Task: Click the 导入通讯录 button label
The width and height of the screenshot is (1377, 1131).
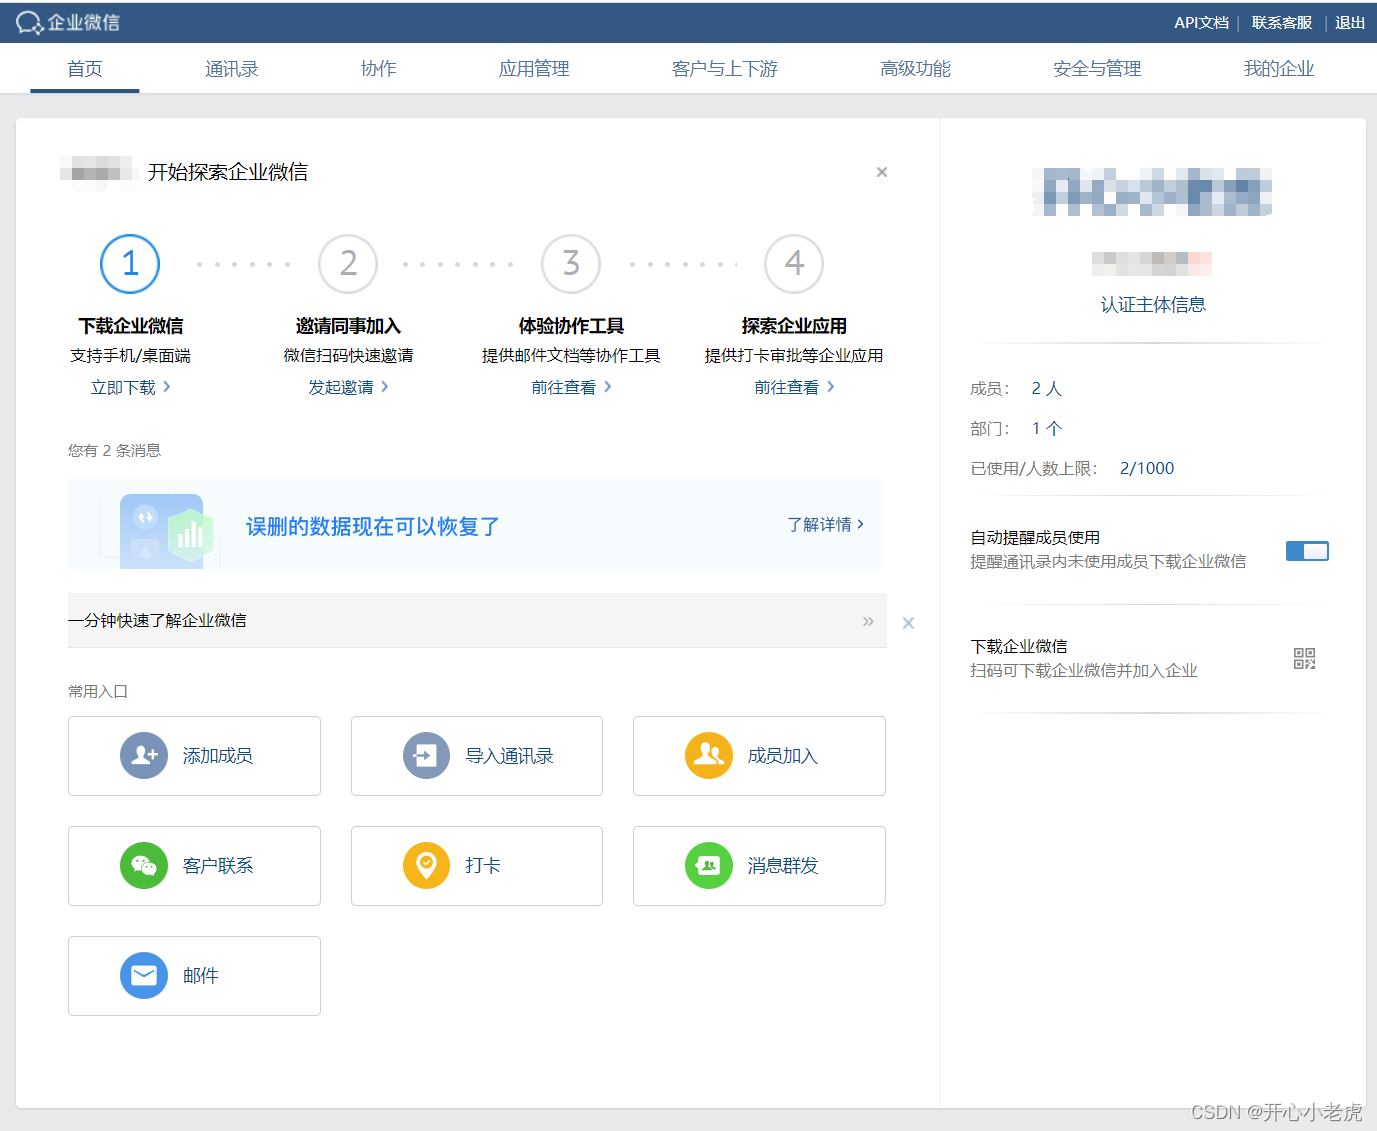Action: [x=509, y=755]
